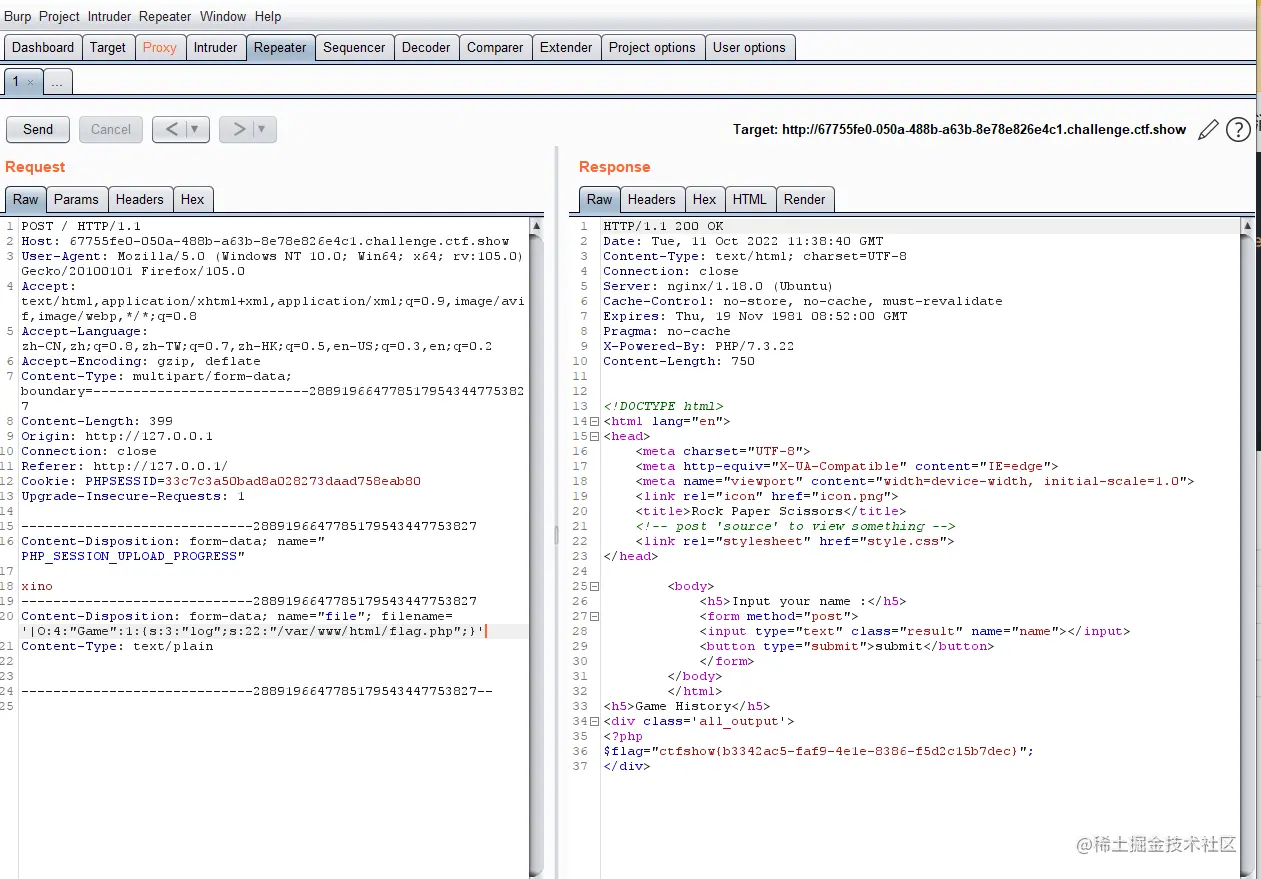Viewport: 1261px width, 879px height.
Task: Go back to previous request arrow
Action: pyautogui.click(x=171, y=129)
